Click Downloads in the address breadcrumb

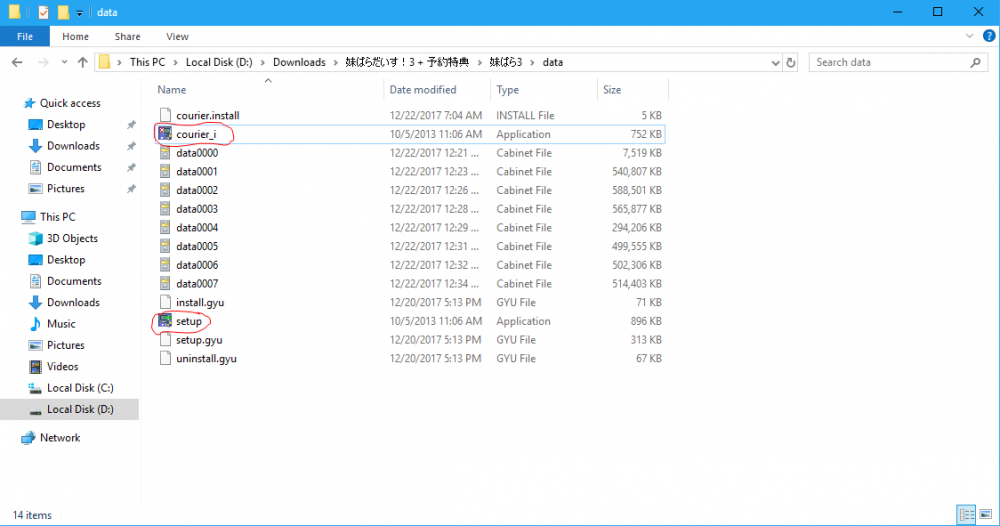300,62
